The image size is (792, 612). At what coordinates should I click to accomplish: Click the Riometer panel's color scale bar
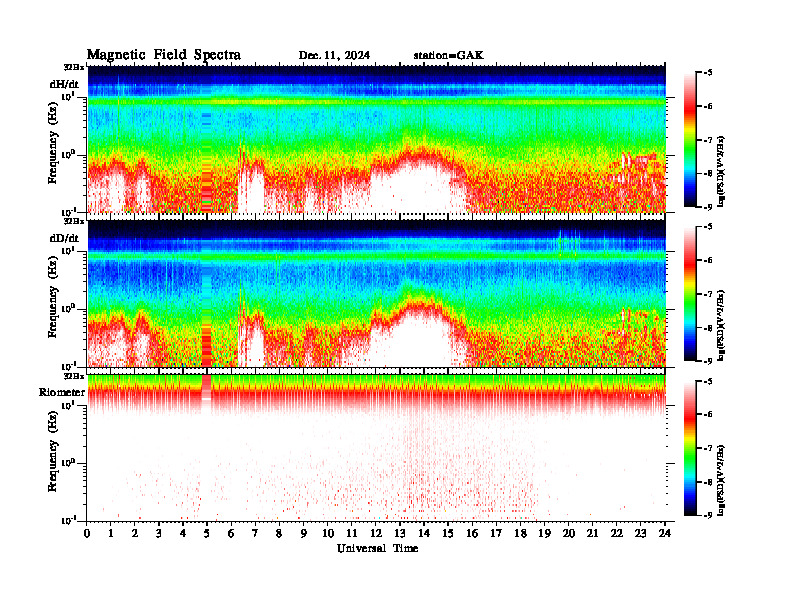click(690, 448)
